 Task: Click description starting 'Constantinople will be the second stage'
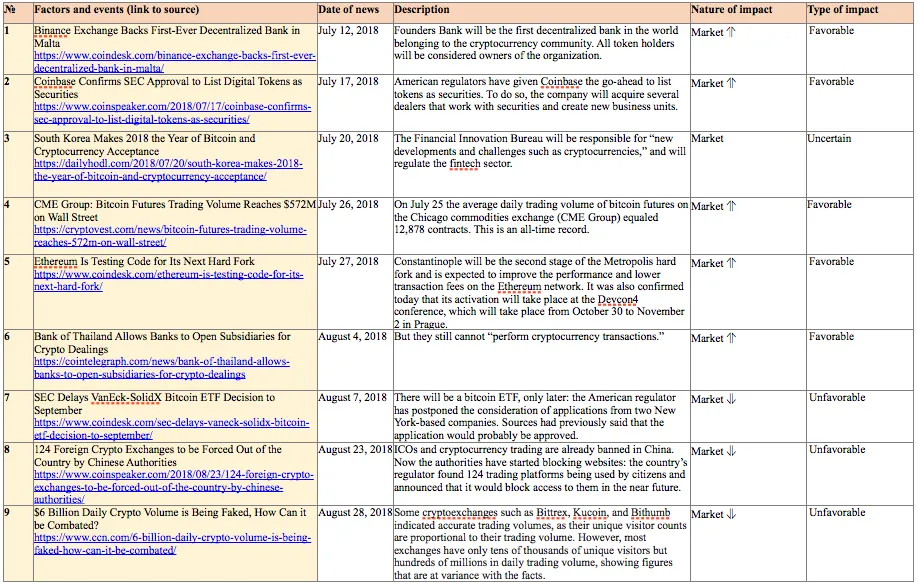[x=539, y=293]
